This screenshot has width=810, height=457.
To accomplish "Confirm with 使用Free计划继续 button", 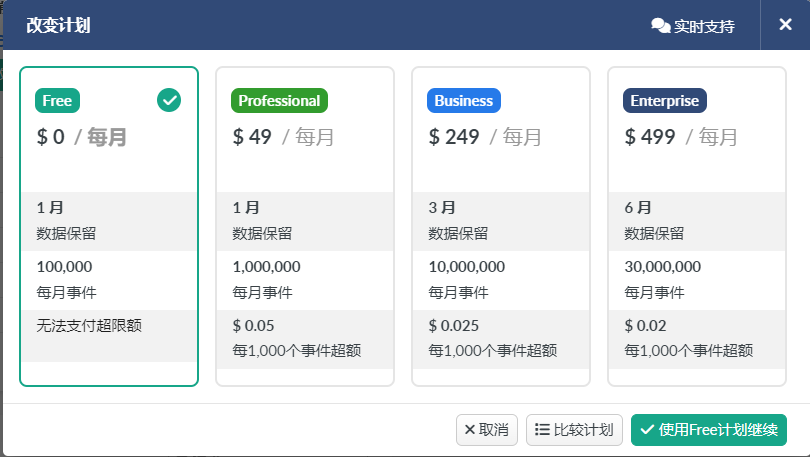I will (x=708, y=430).
